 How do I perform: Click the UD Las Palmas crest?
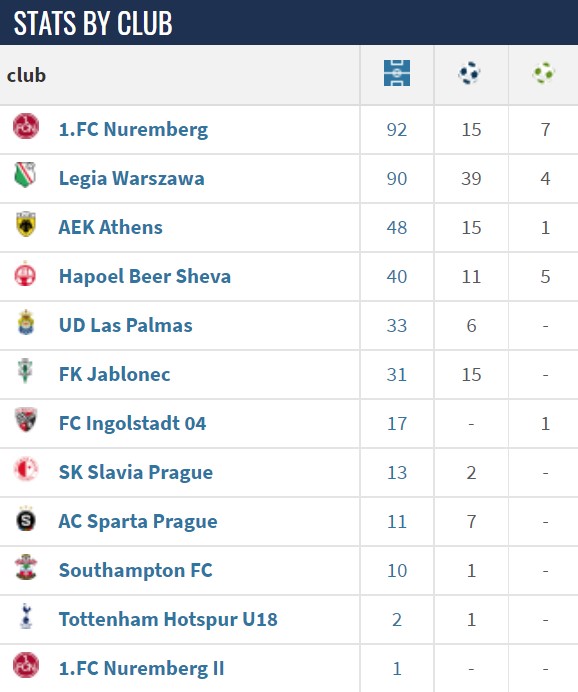pyautogui.click(x=26, y=322)
